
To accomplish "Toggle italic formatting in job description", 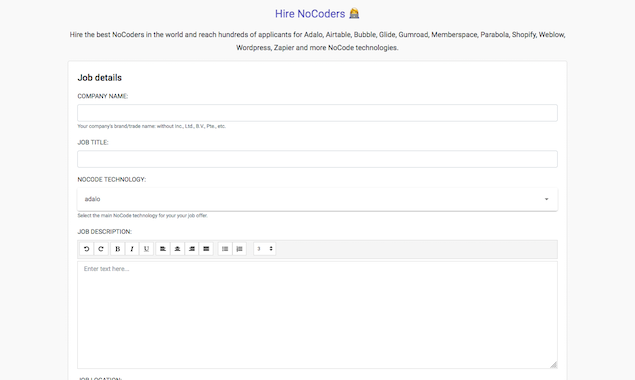I will pyautogui.click(x=132, y=249).
